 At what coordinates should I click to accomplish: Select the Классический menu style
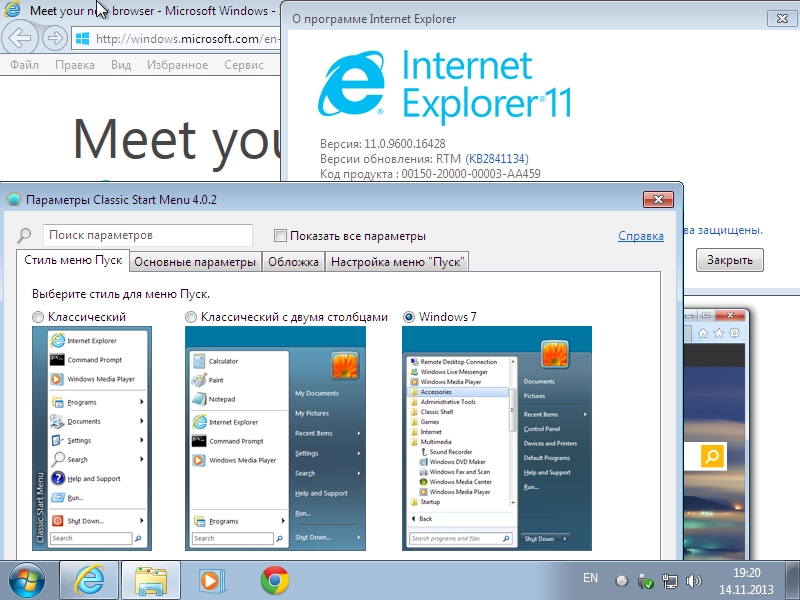(x=38, y=317)
